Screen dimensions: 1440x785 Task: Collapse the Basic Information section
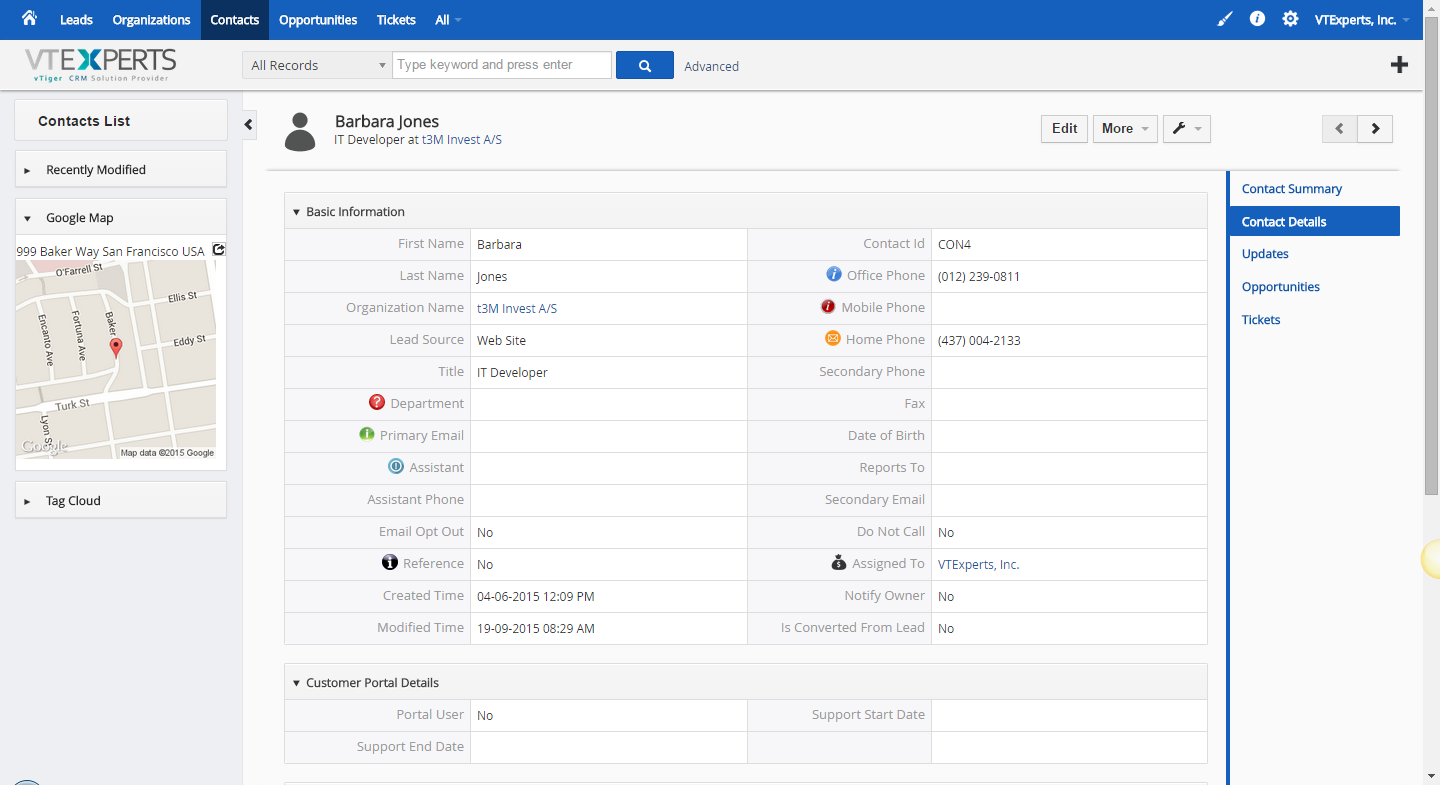[x=296, y=212]
